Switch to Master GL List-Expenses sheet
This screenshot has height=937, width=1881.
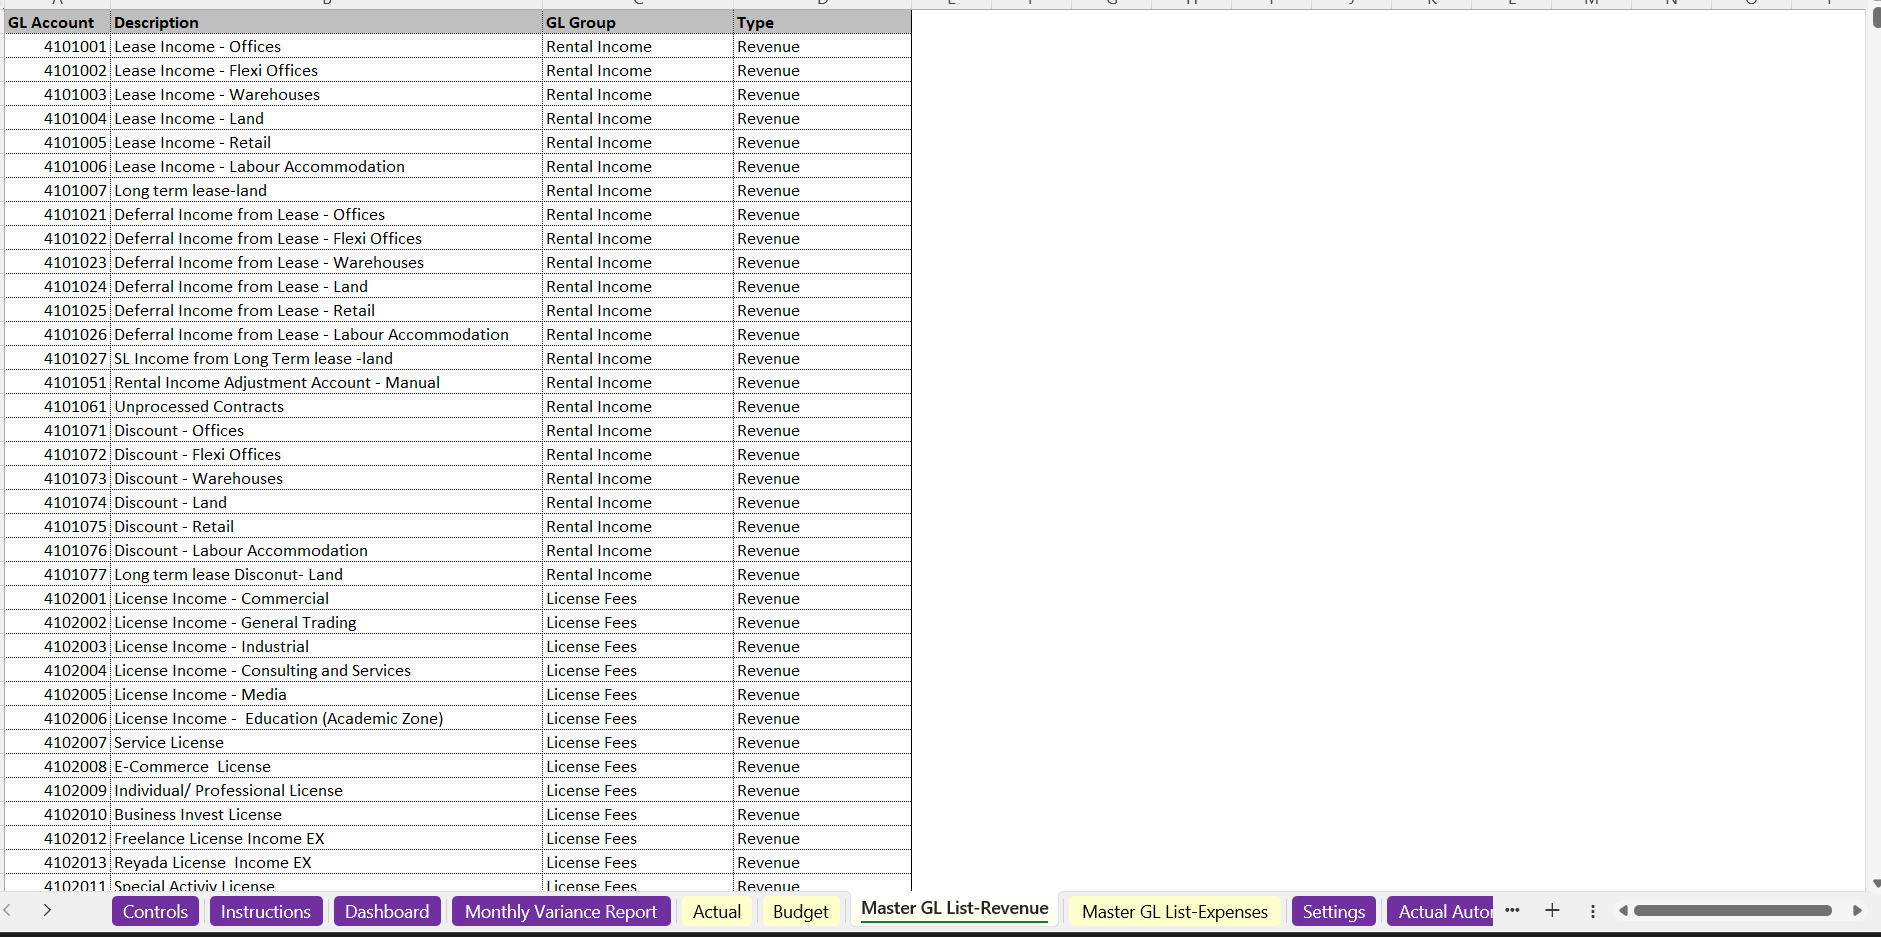(x=1174, y=911)
